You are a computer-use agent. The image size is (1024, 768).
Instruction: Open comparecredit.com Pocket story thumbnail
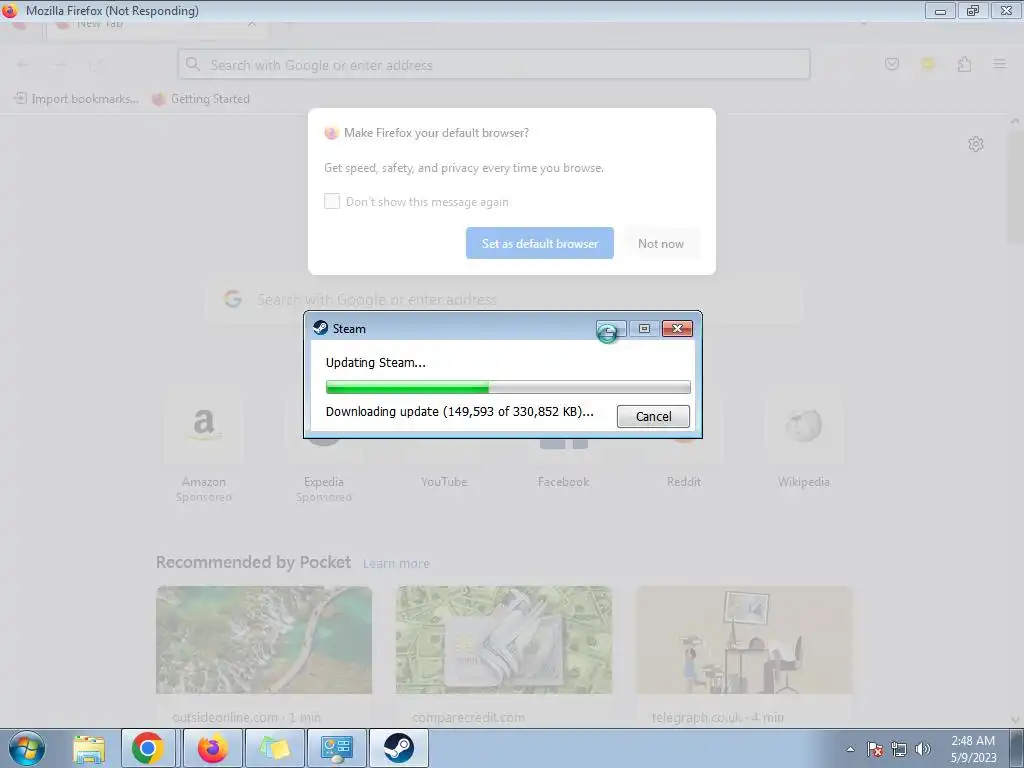(504, 640)
